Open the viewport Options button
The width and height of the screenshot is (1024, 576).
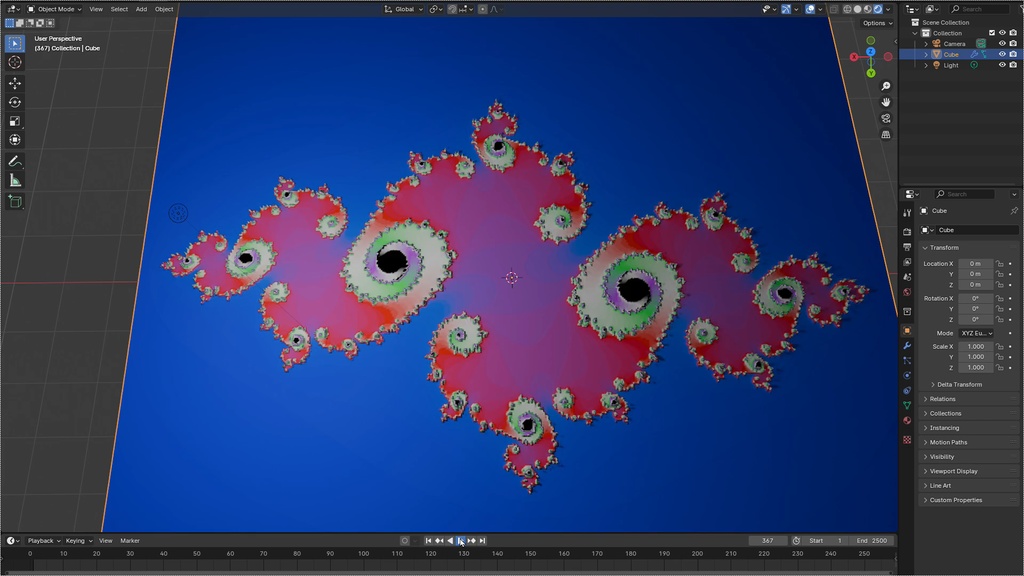pos(877,23)
